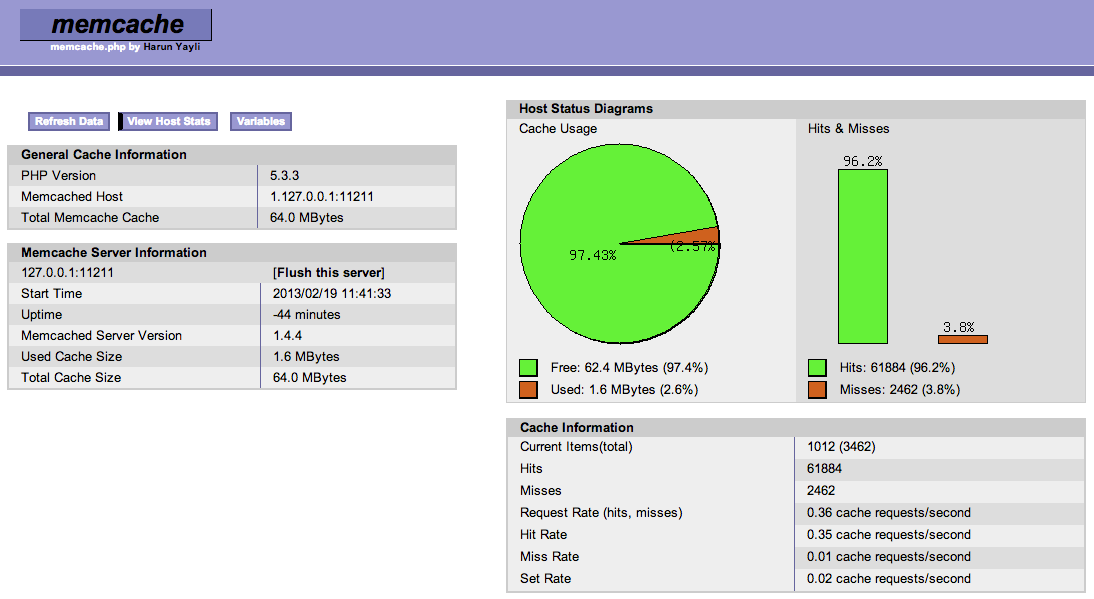Click the Current Items value 1012 (3462)

(841, 447)
